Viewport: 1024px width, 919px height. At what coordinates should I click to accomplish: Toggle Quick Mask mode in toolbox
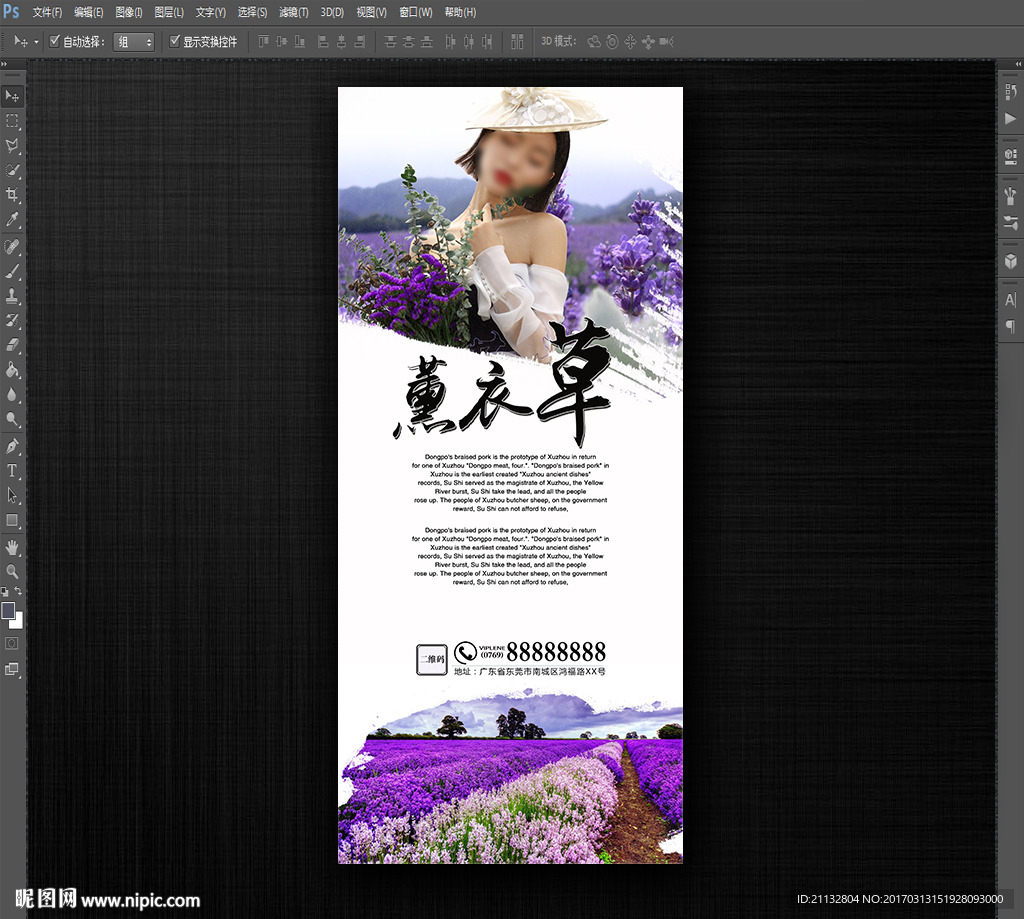(12, 643)
